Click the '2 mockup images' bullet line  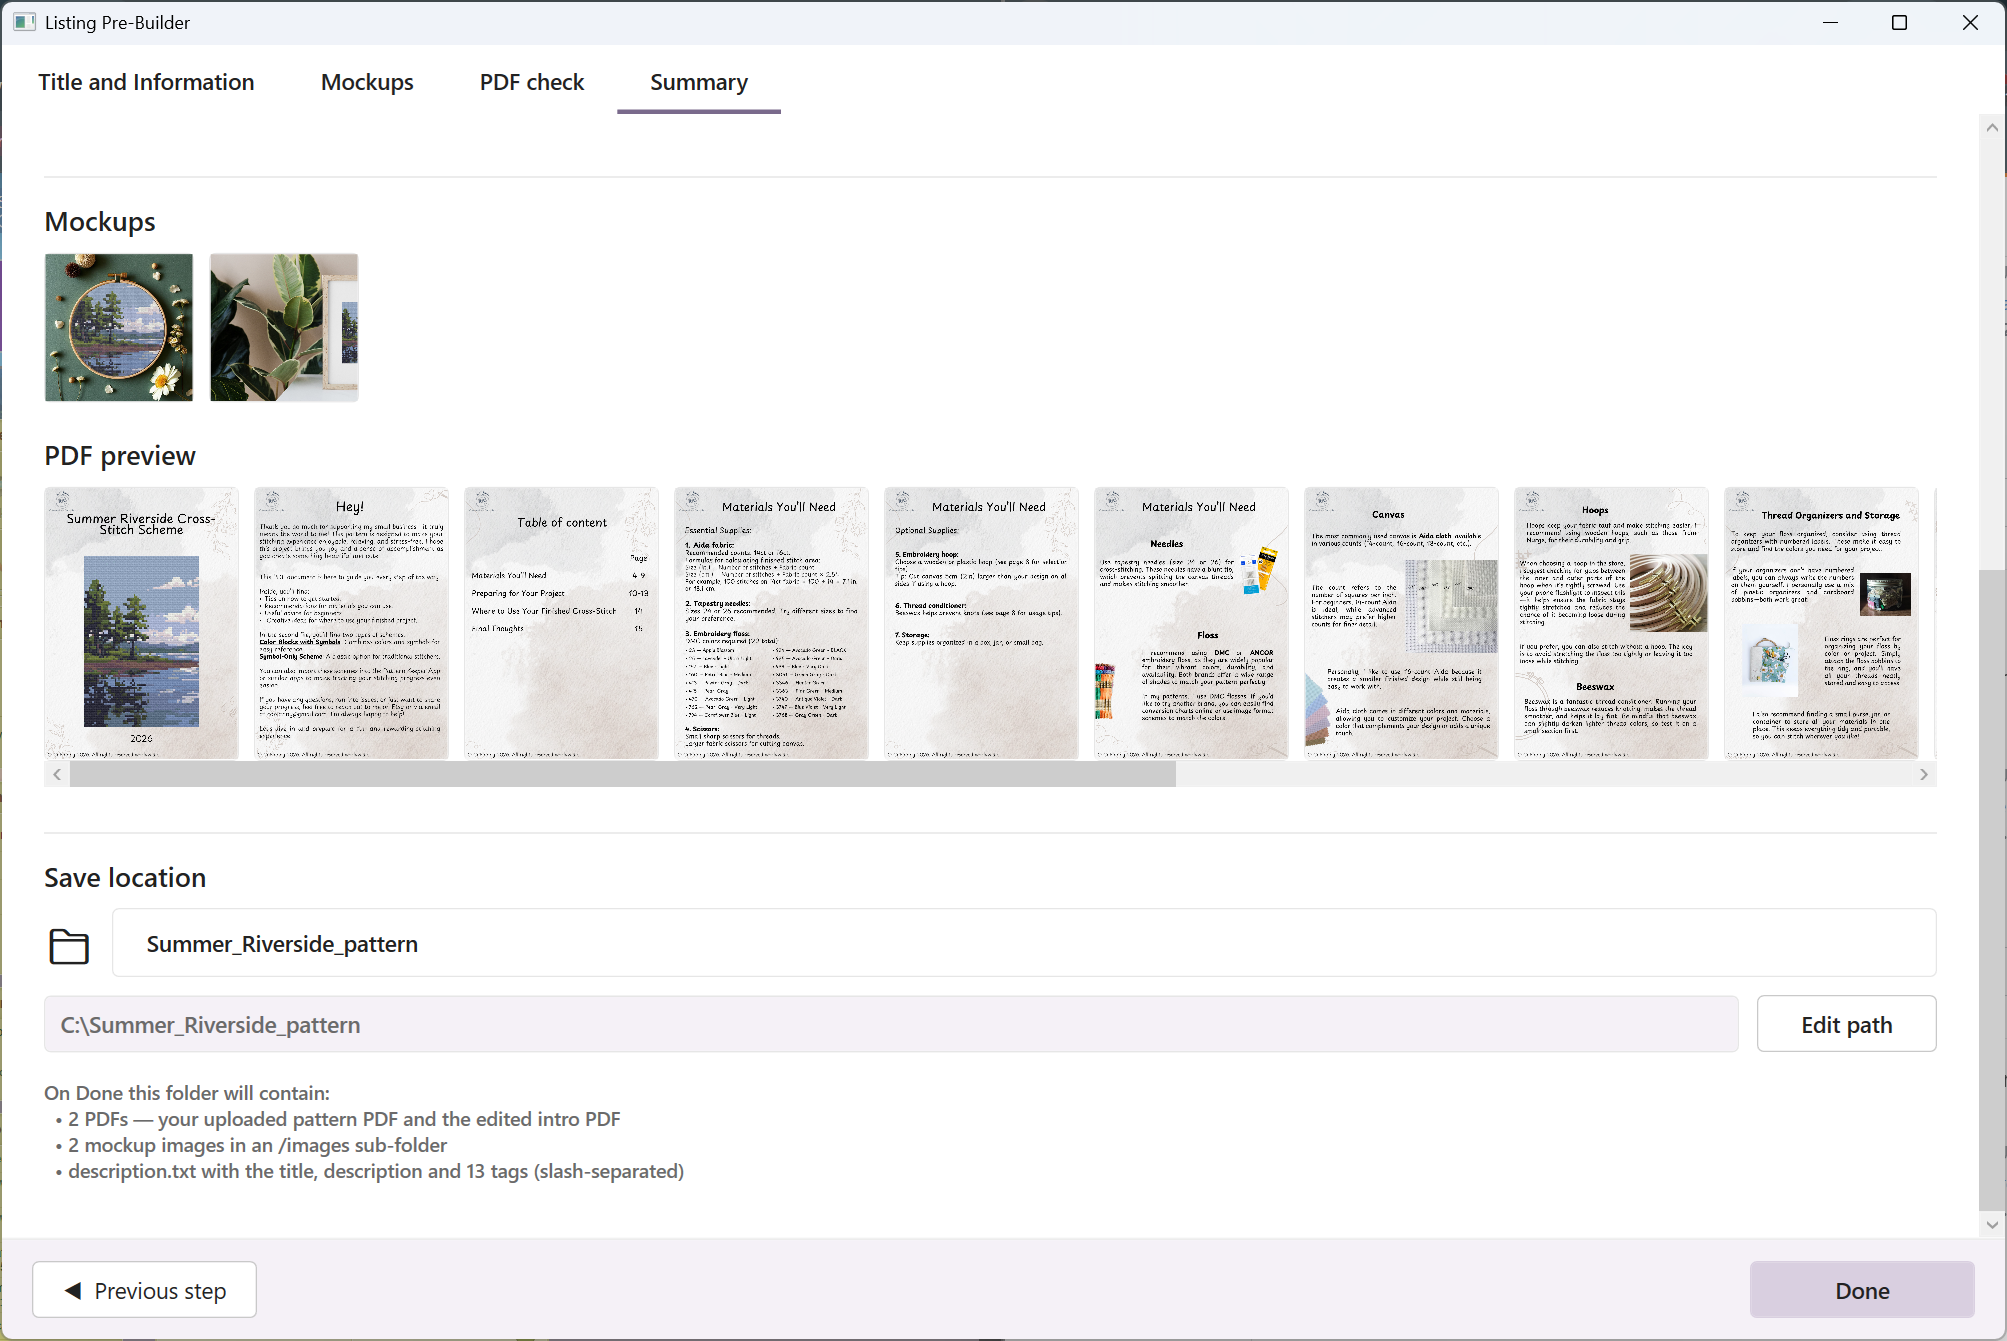point(251,1145)
